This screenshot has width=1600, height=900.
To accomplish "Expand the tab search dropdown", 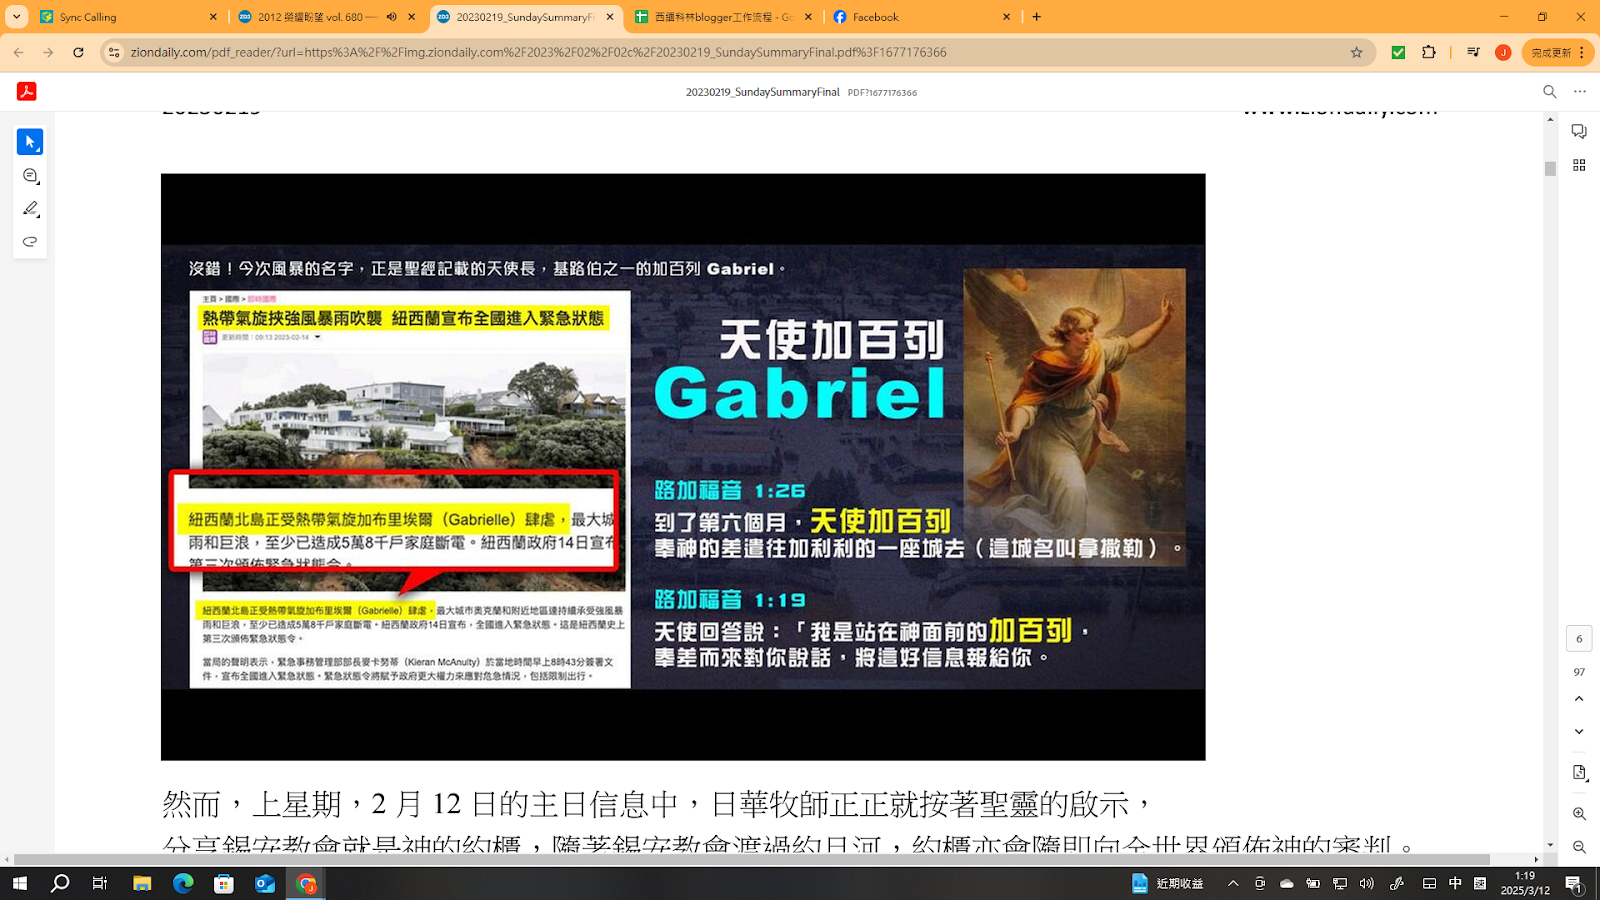I will point(17,17).
